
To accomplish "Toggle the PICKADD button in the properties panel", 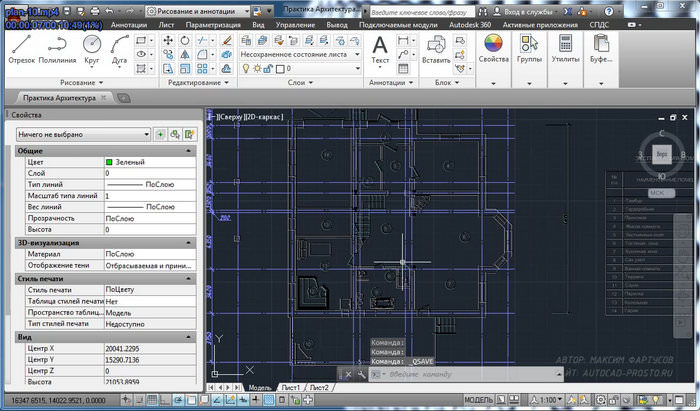I will [160, 133].
